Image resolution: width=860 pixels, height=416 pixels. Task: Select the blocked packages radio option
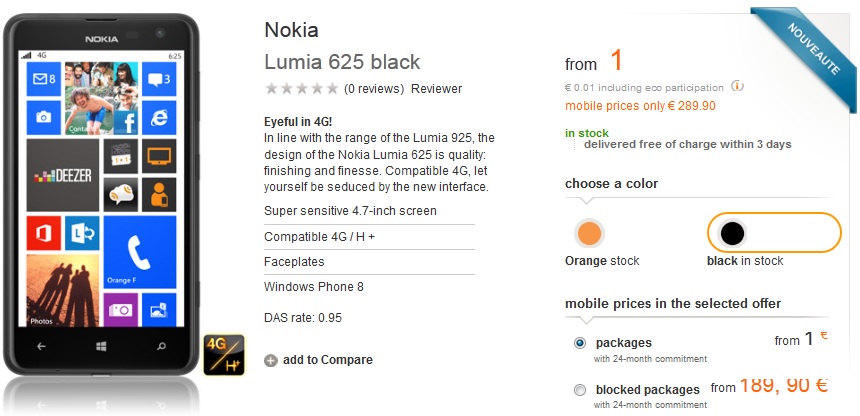click(580, 390)
